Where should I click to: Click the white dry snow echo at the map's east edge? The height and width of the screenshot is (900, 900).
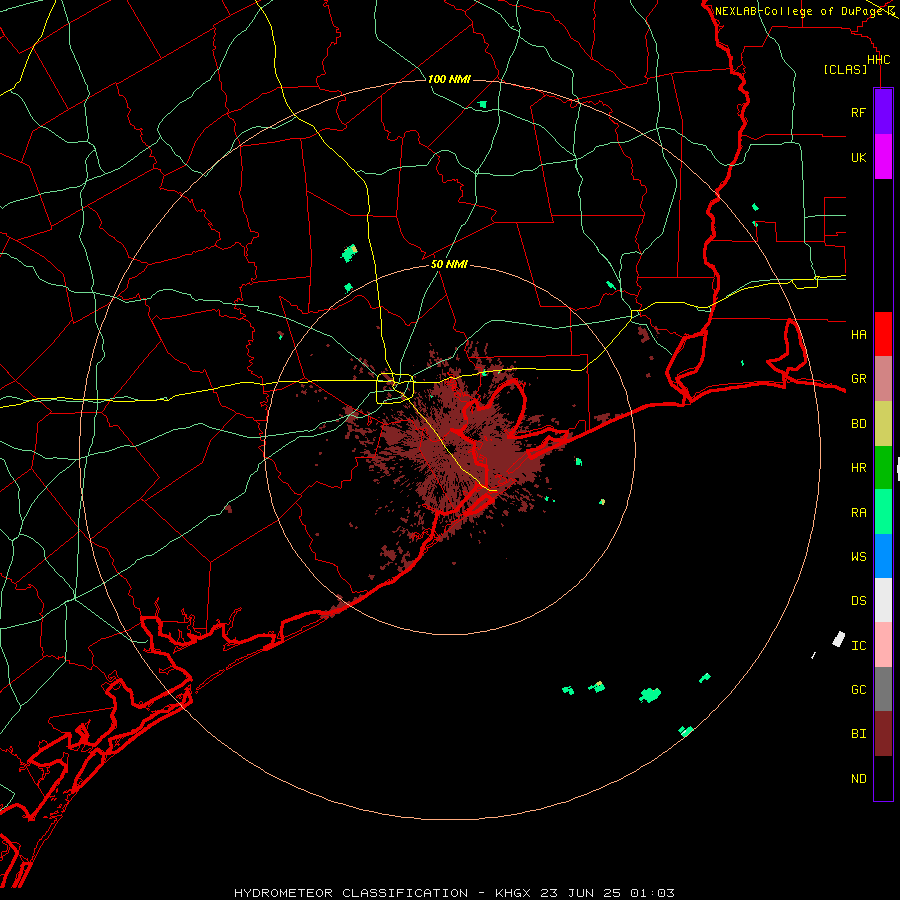point(839,639)
